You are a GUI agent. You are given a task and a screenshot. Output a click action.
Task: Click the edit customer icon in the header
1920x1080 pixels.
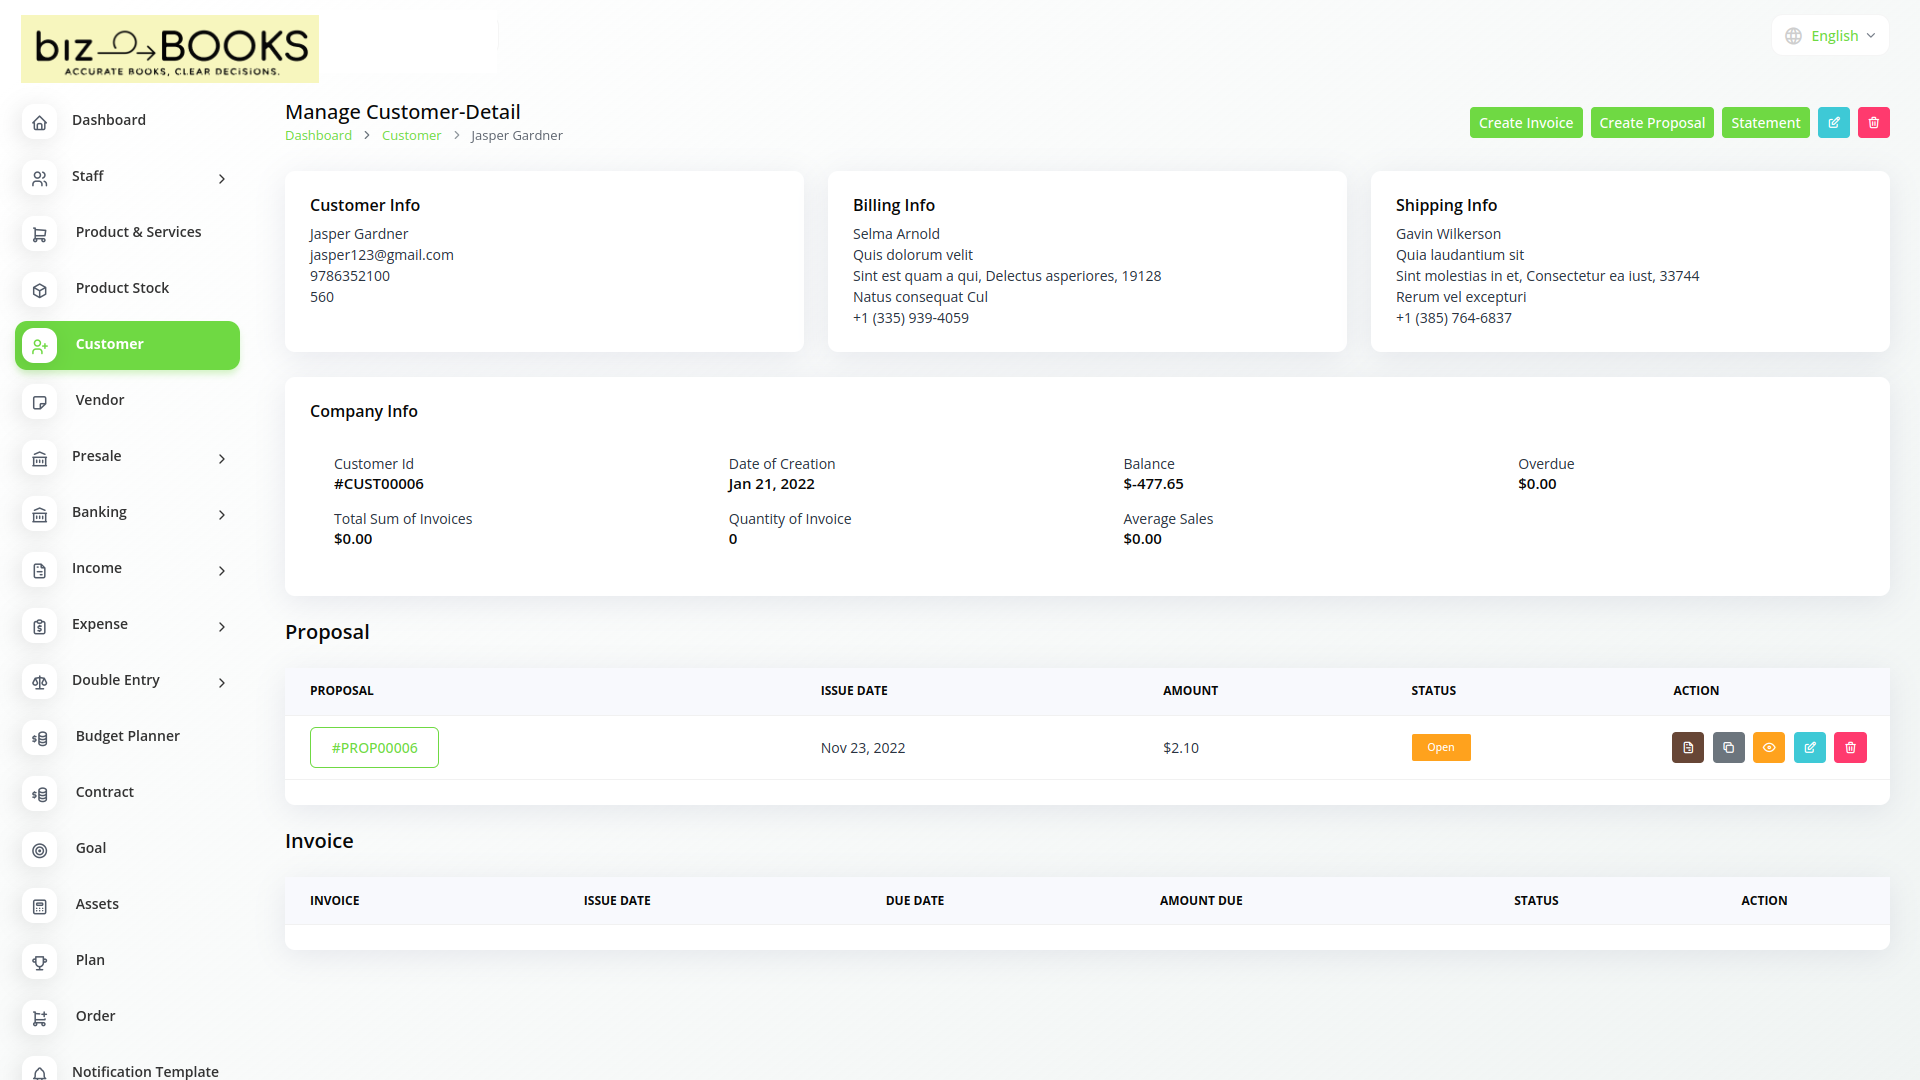pos(1833,122)
